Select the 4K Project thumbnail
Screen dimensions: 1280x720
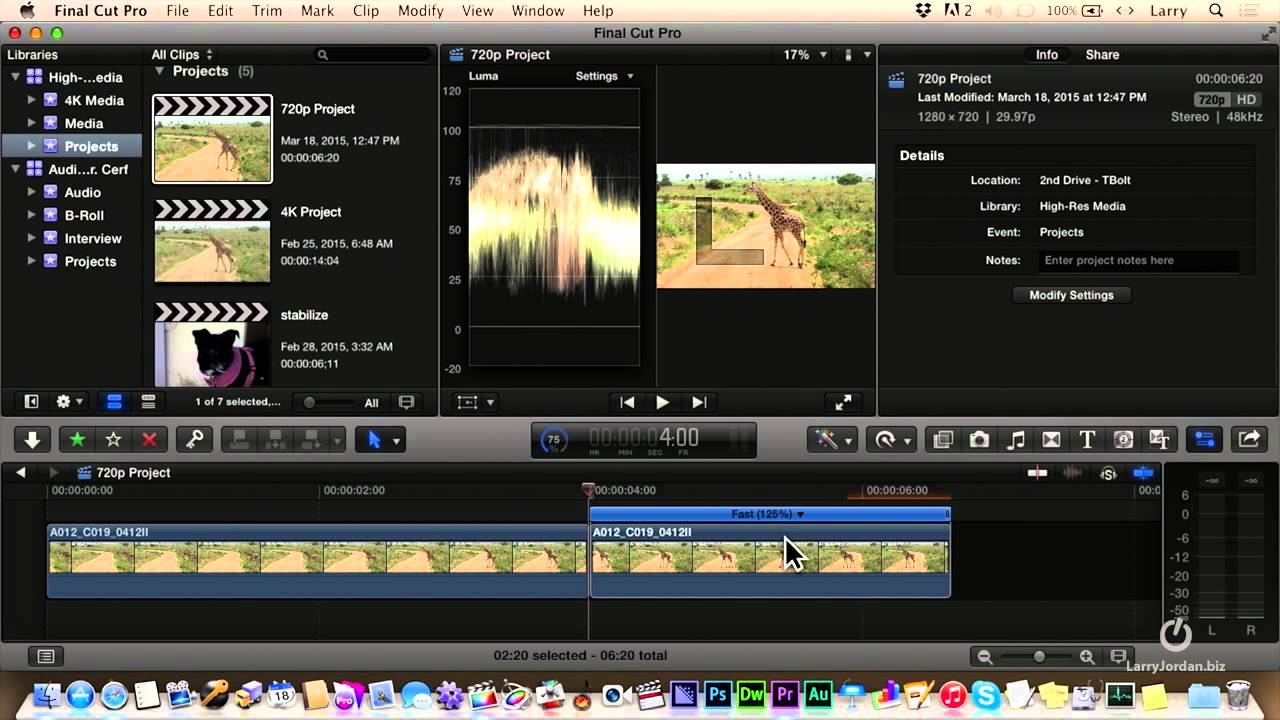tap(212, 241)
